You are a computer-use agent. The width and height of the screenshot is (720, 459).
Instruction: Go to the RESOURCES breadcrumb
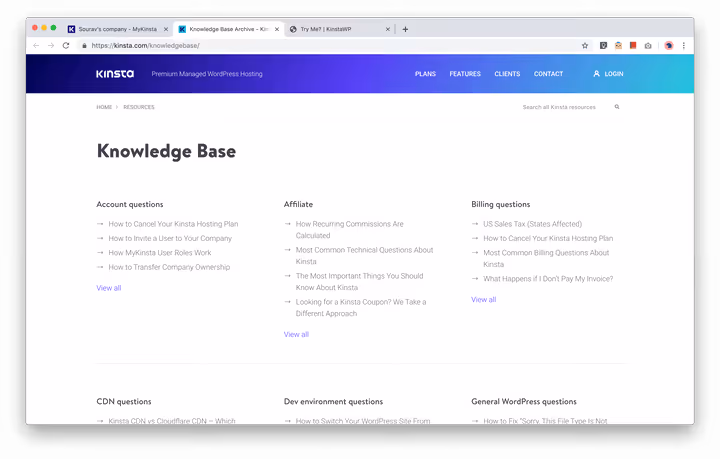(x=139, y=107)
